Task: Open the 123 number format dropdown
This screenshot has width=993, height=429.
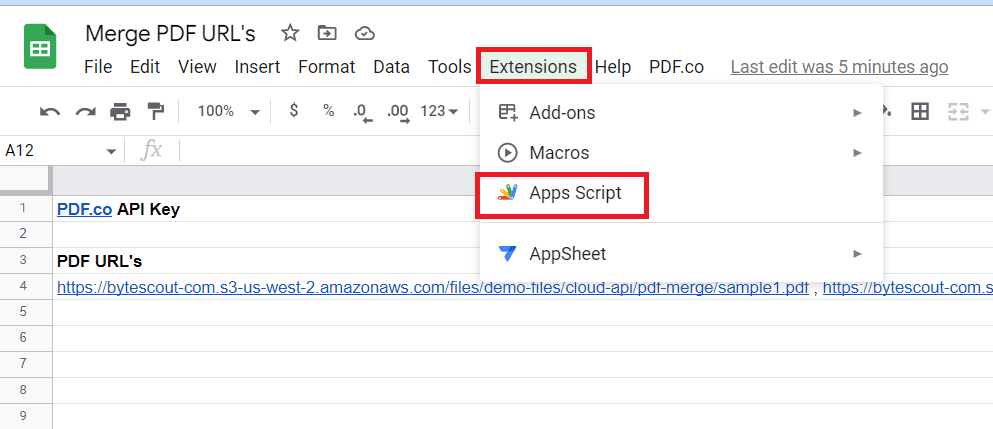Action: 440,112
